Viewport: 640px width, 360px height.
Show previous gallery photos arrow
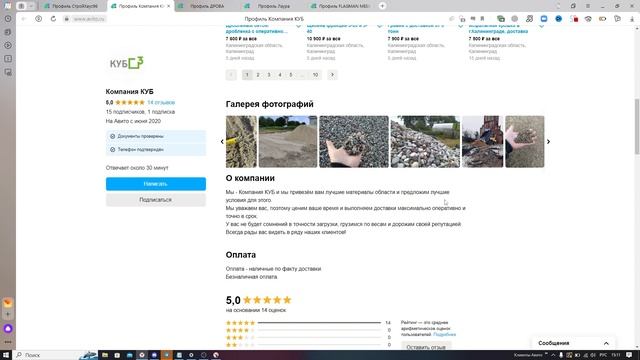(x=222, y=142)
